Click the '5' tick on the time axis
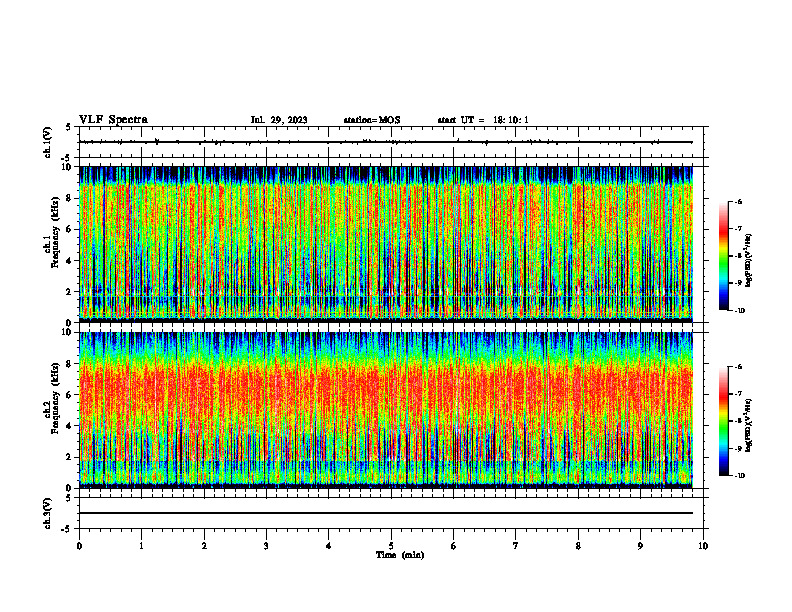Viewport: 792px width, 612px height. pos(391,546)
